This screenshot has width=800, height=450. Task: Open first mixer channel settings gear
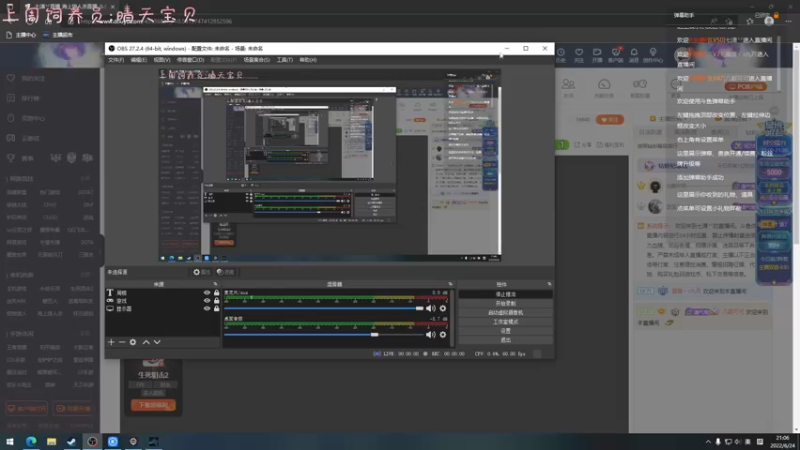point(443,308)
